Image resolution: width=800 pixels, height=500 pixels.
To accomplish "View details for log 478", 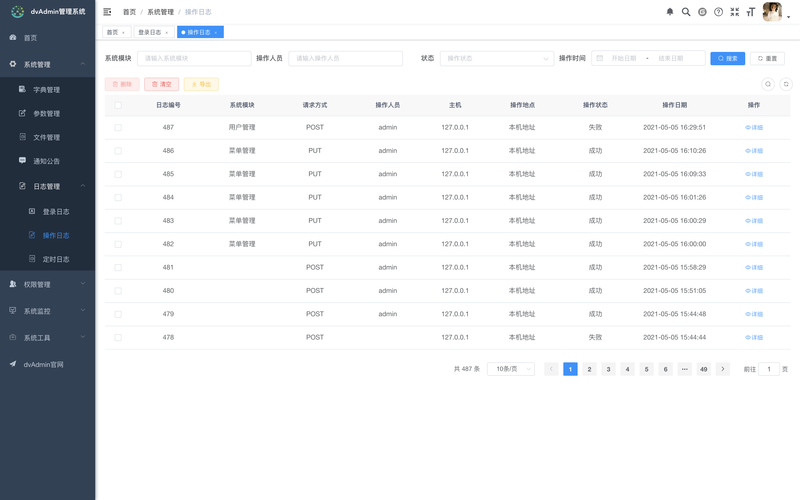I will pos(754,338).
